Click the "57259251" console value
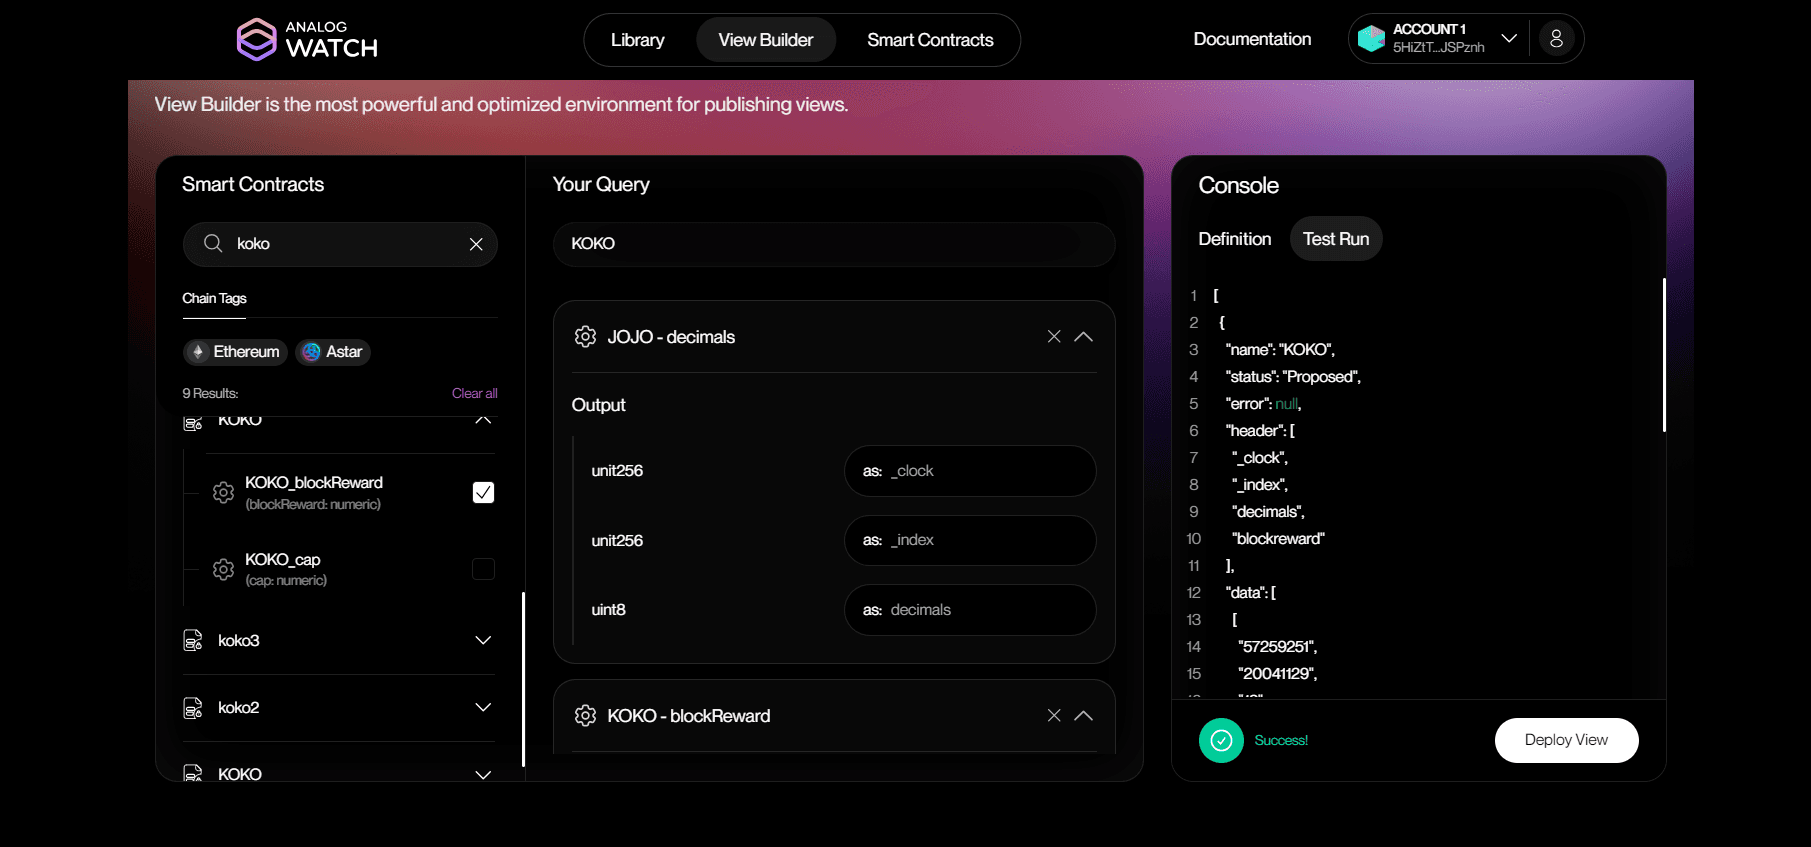 pyautogui.click(x=1277, y=647)
